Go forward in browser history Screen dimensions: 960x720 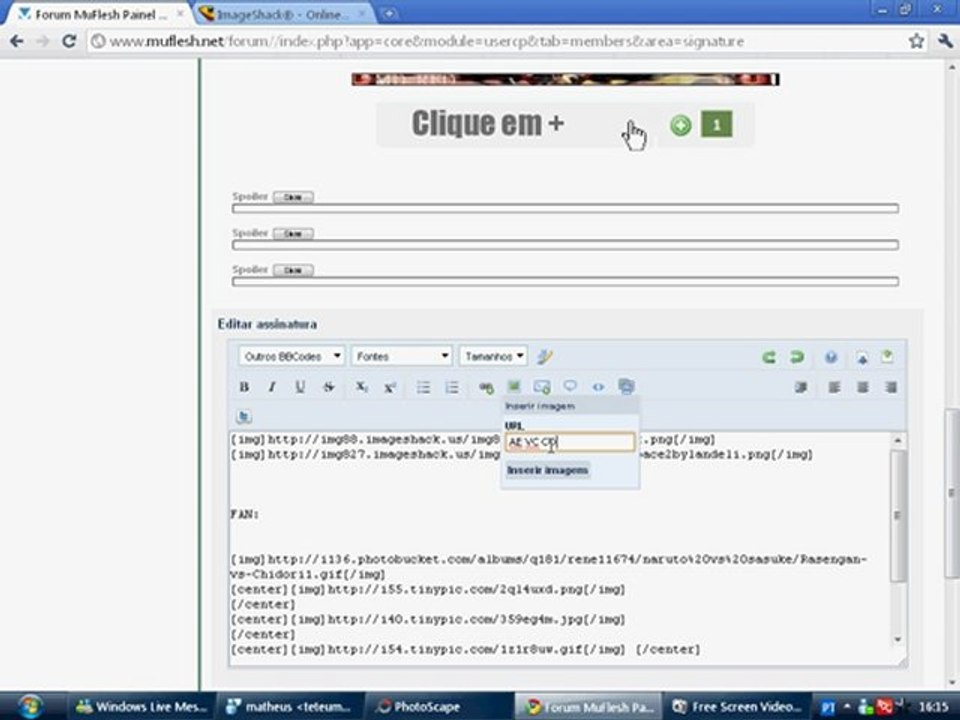(43, 41)
